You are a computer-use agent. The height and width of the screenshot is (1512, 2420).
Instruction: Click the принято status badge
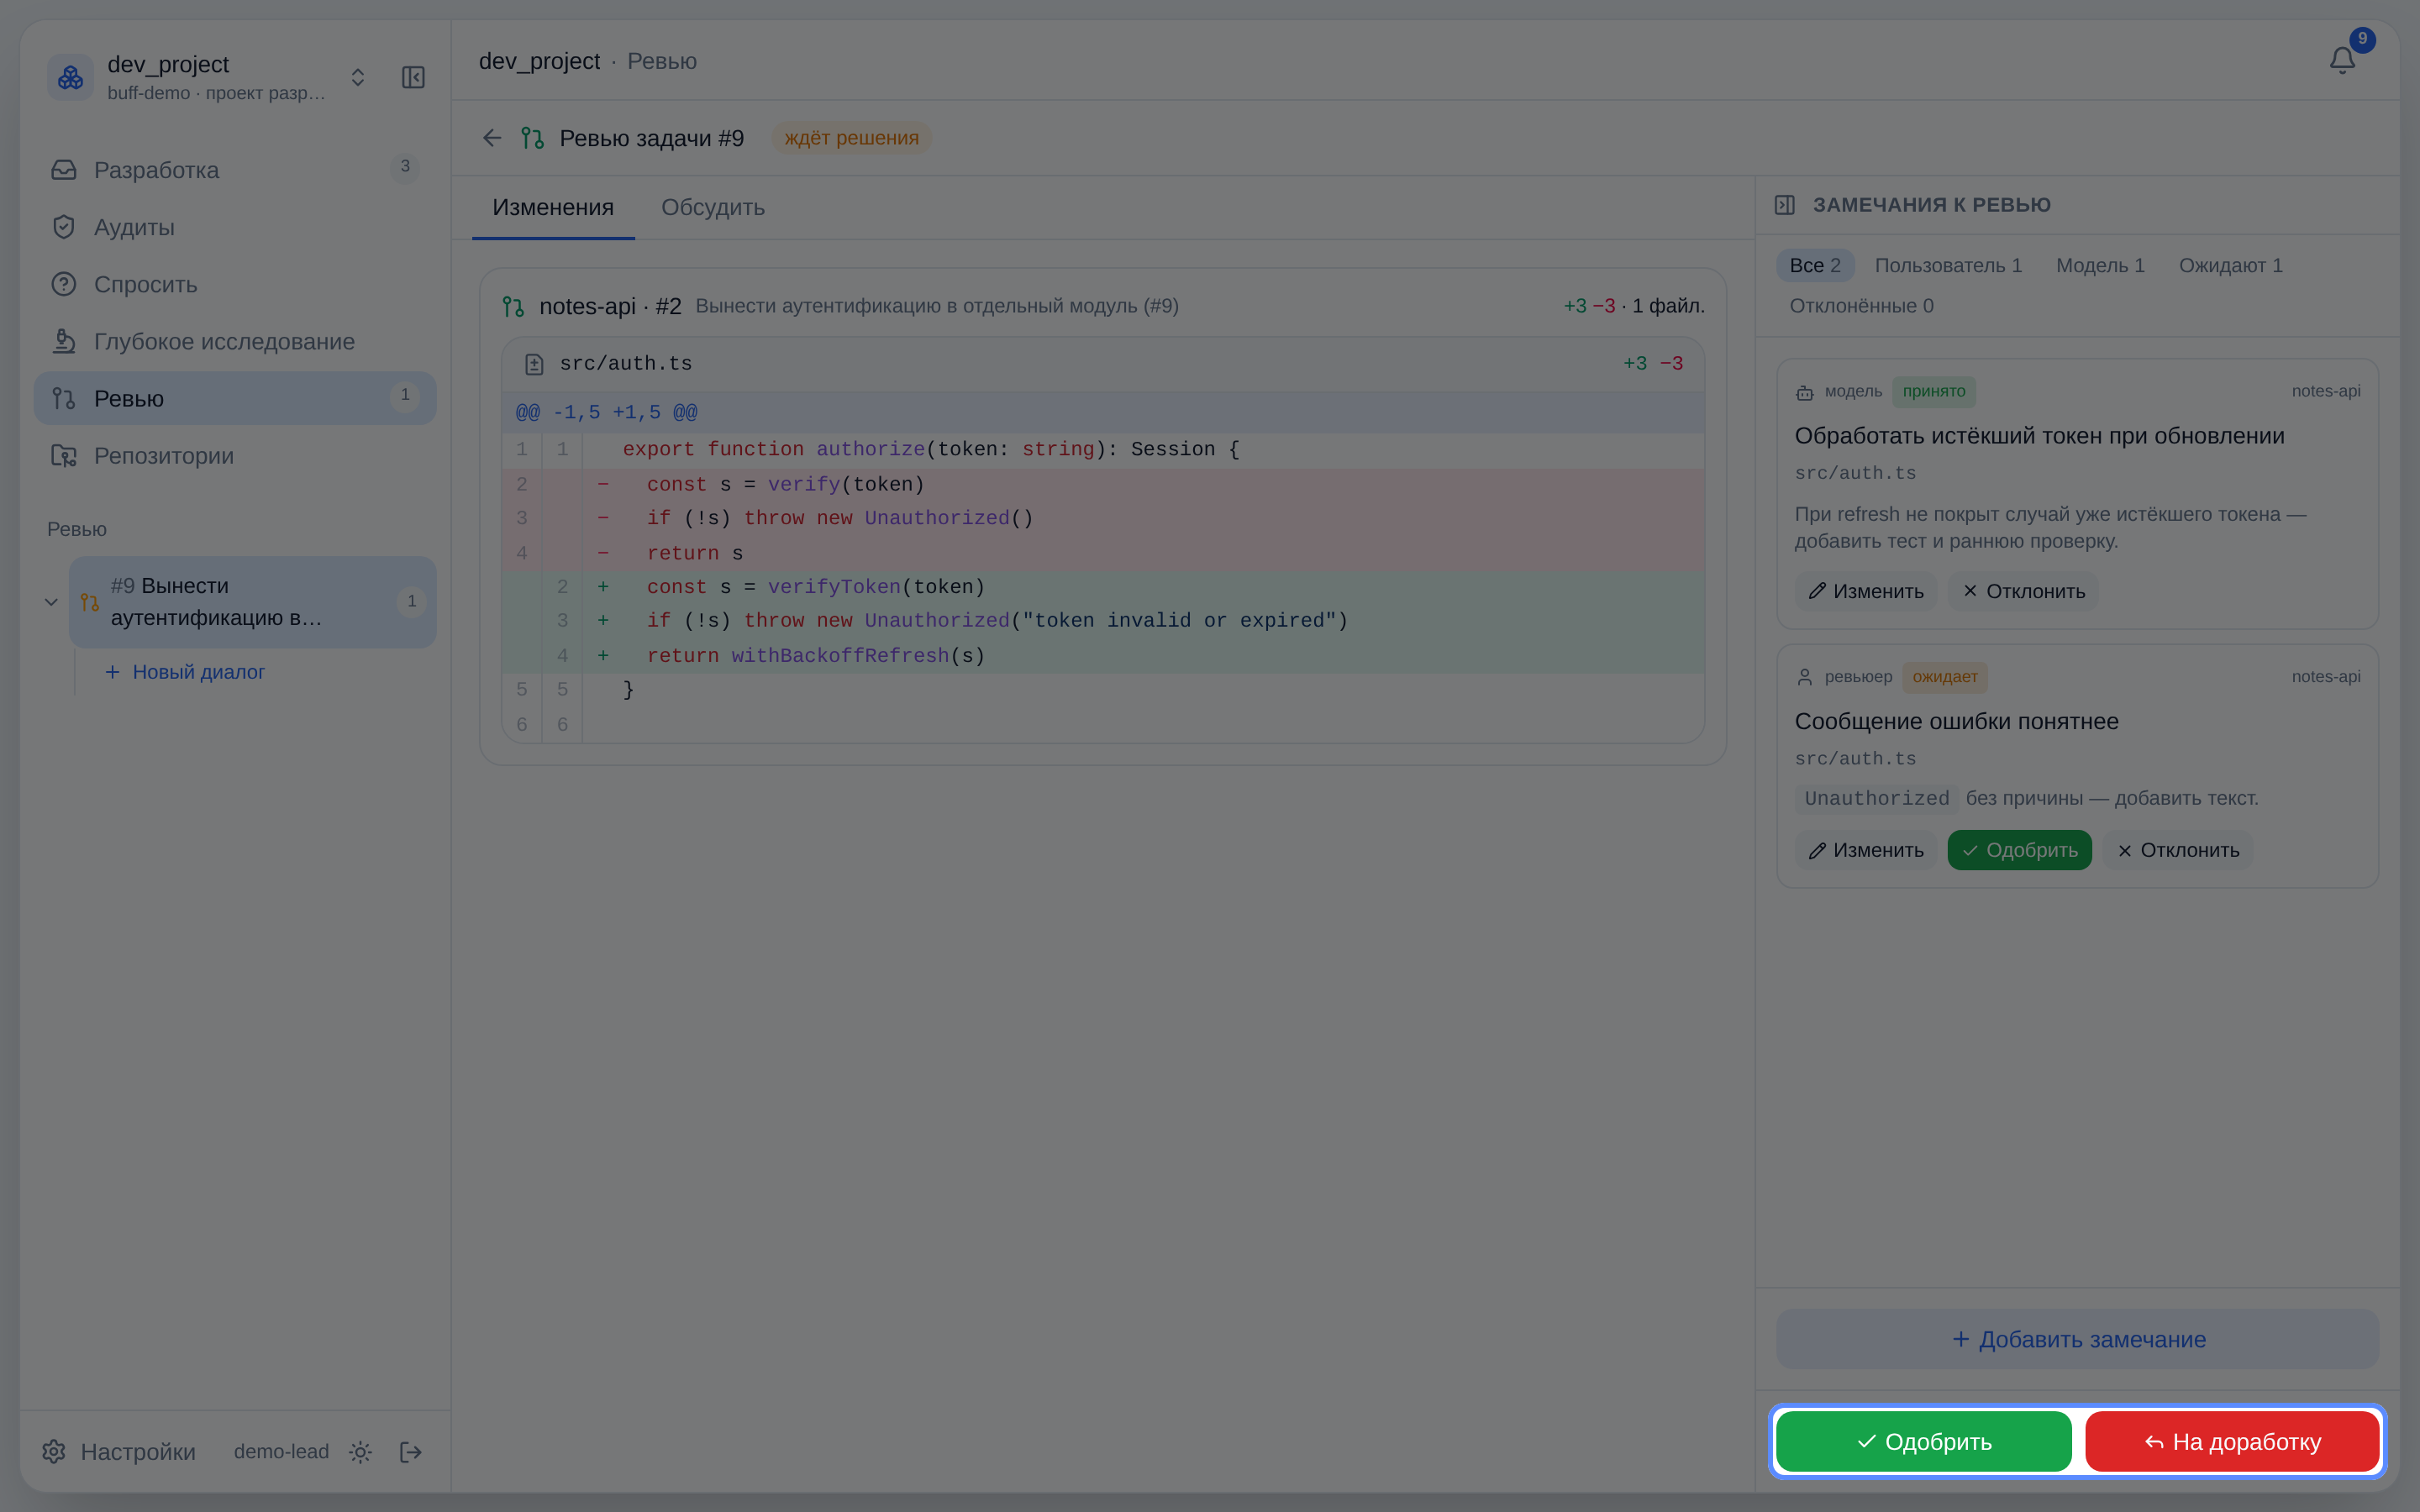point(1934,391)
